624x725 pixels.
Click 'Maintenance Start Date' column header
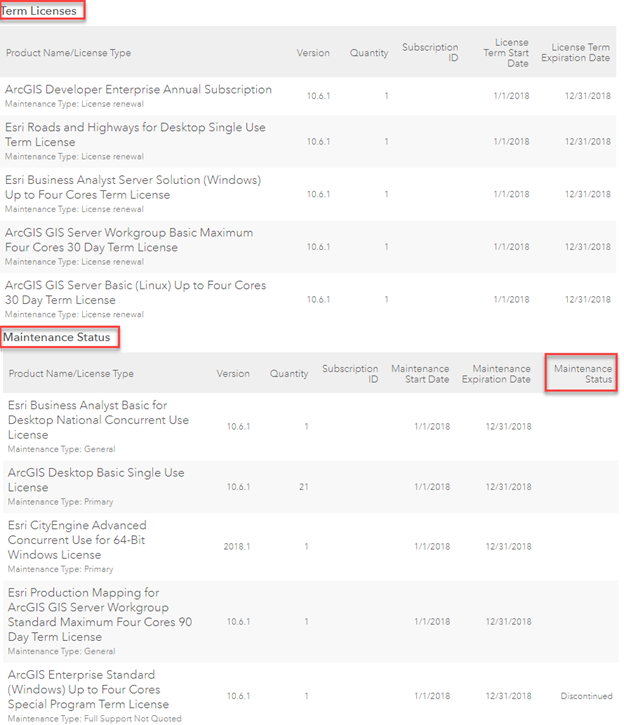tap(420, 374)
